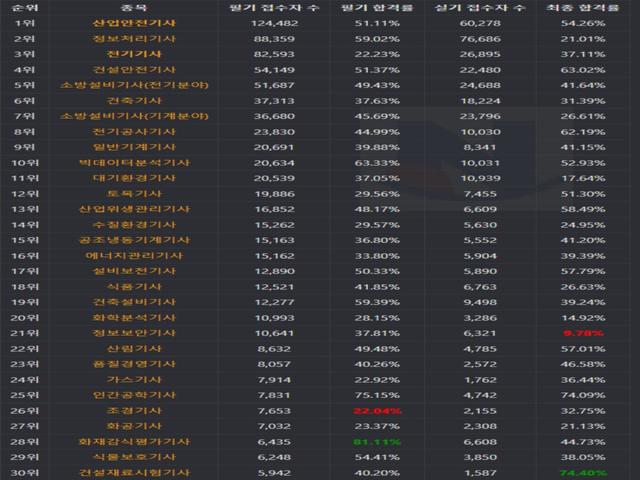Click 소방설비기사(전기분야) name cell
640x480 pixels.
point(134,85)
